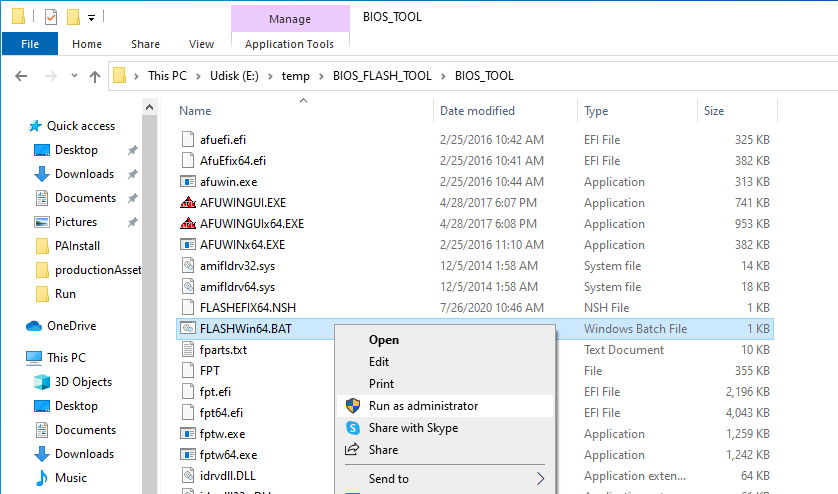
Task: Click the FLASHWin64.BAT batch file icon
Action: 188,328
